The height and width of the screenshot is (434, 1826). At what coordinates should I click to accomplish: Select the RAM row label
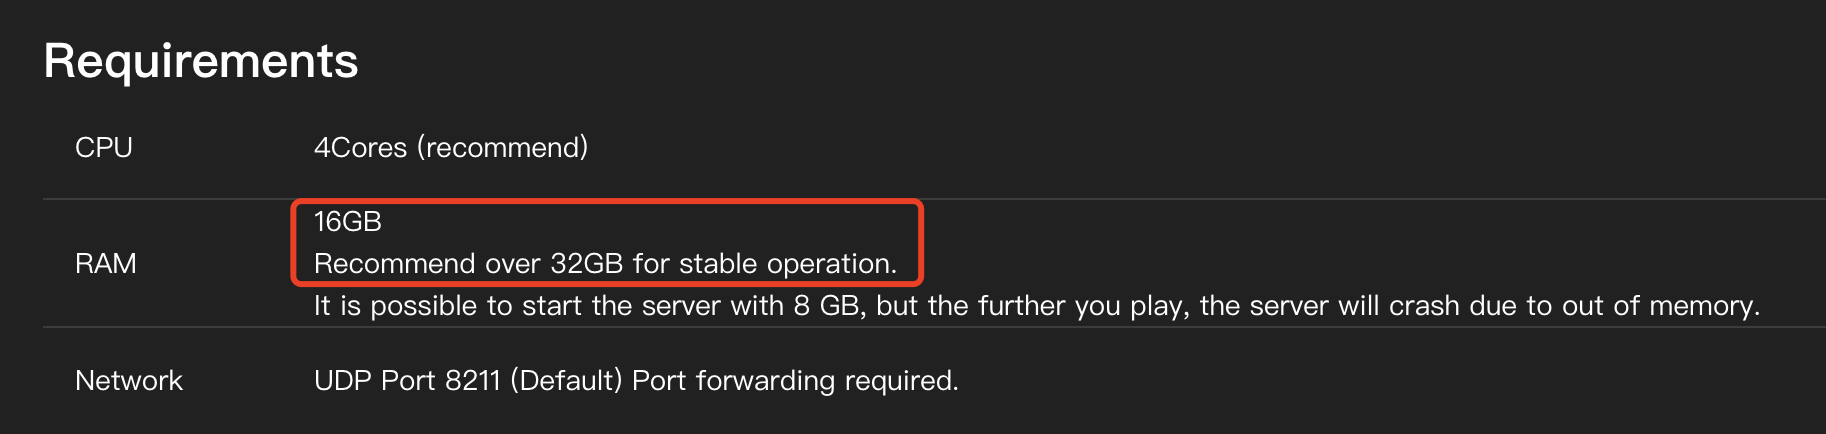point(106,264)
